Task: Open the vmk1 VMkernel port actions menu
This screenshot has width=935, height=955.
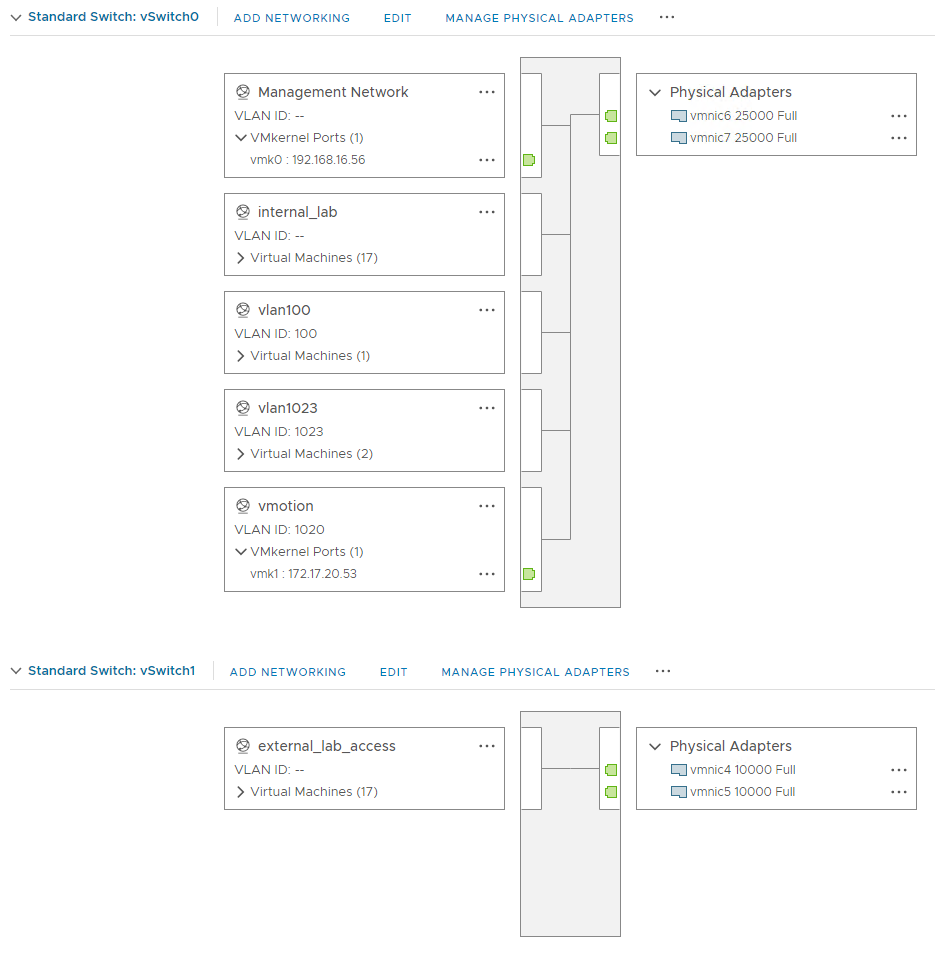Action: [487, 573]
